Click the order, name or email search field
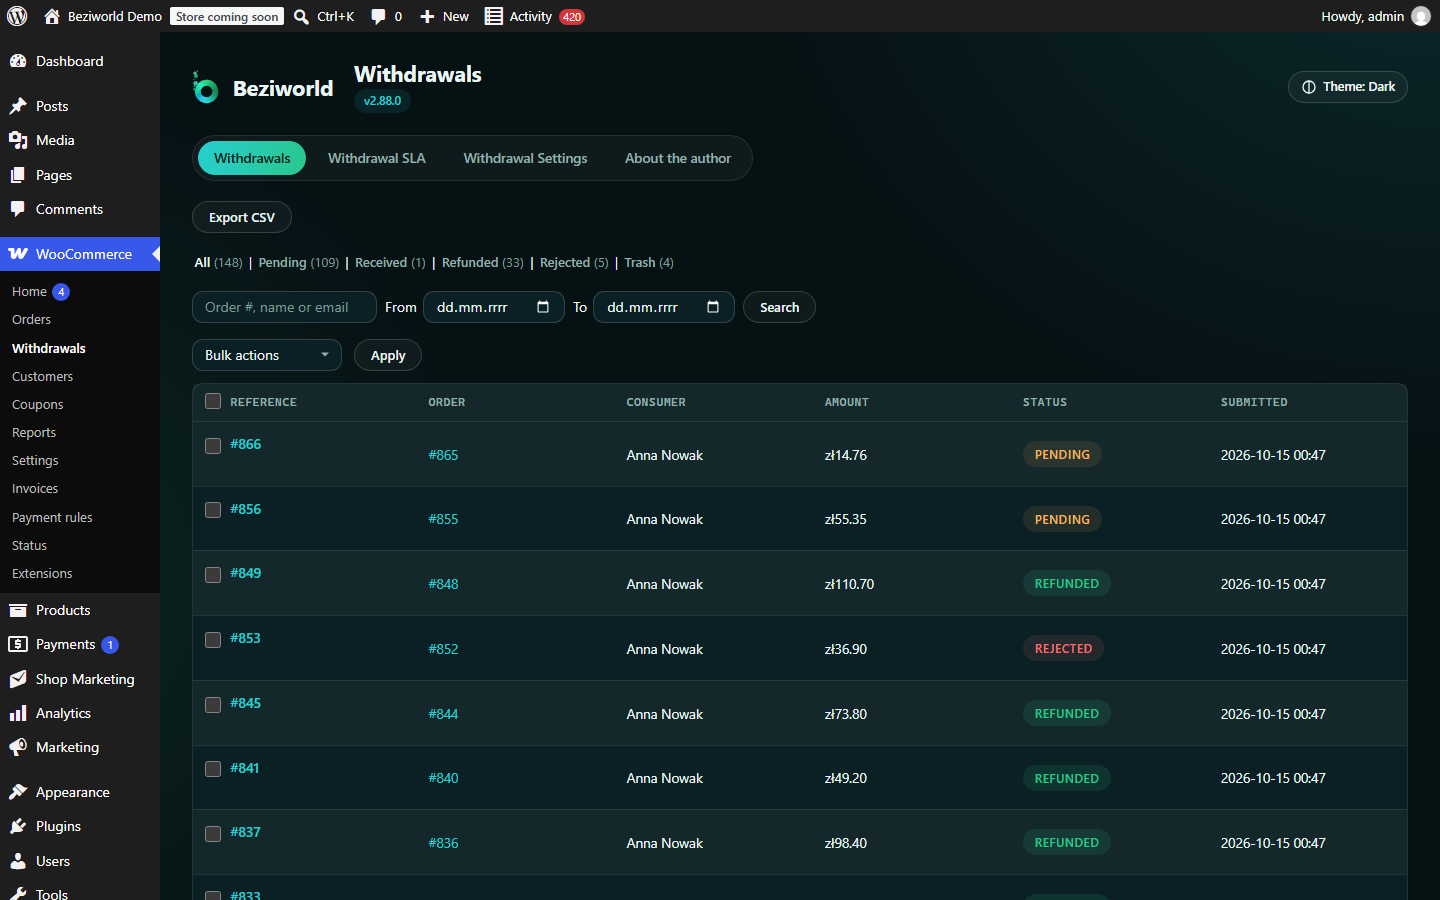The width and height of the screenshot is (1440, 900). [284, 307]
